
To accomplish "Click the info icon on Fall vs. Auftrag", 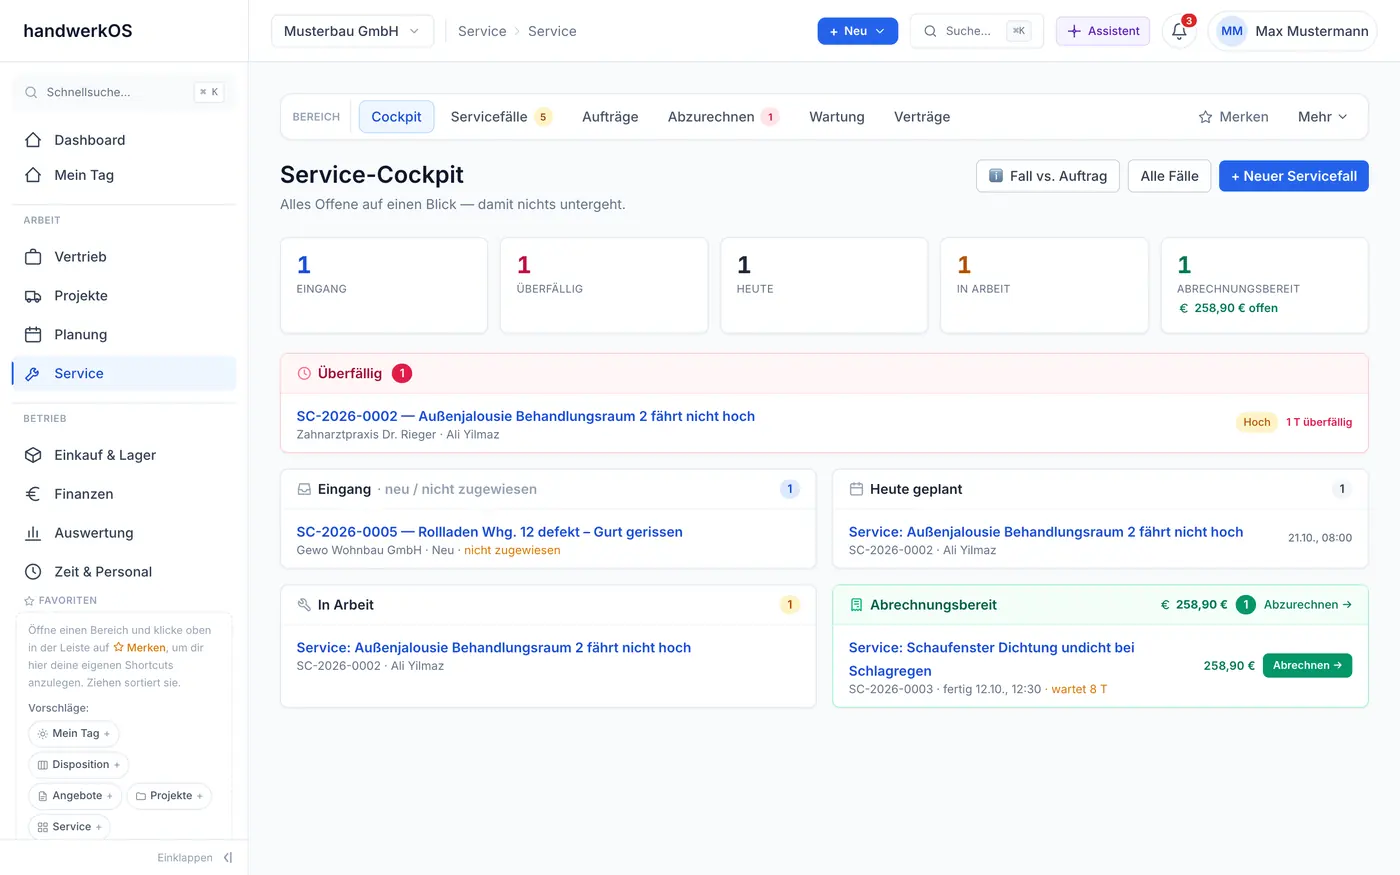I will click(x=995, y=176).
